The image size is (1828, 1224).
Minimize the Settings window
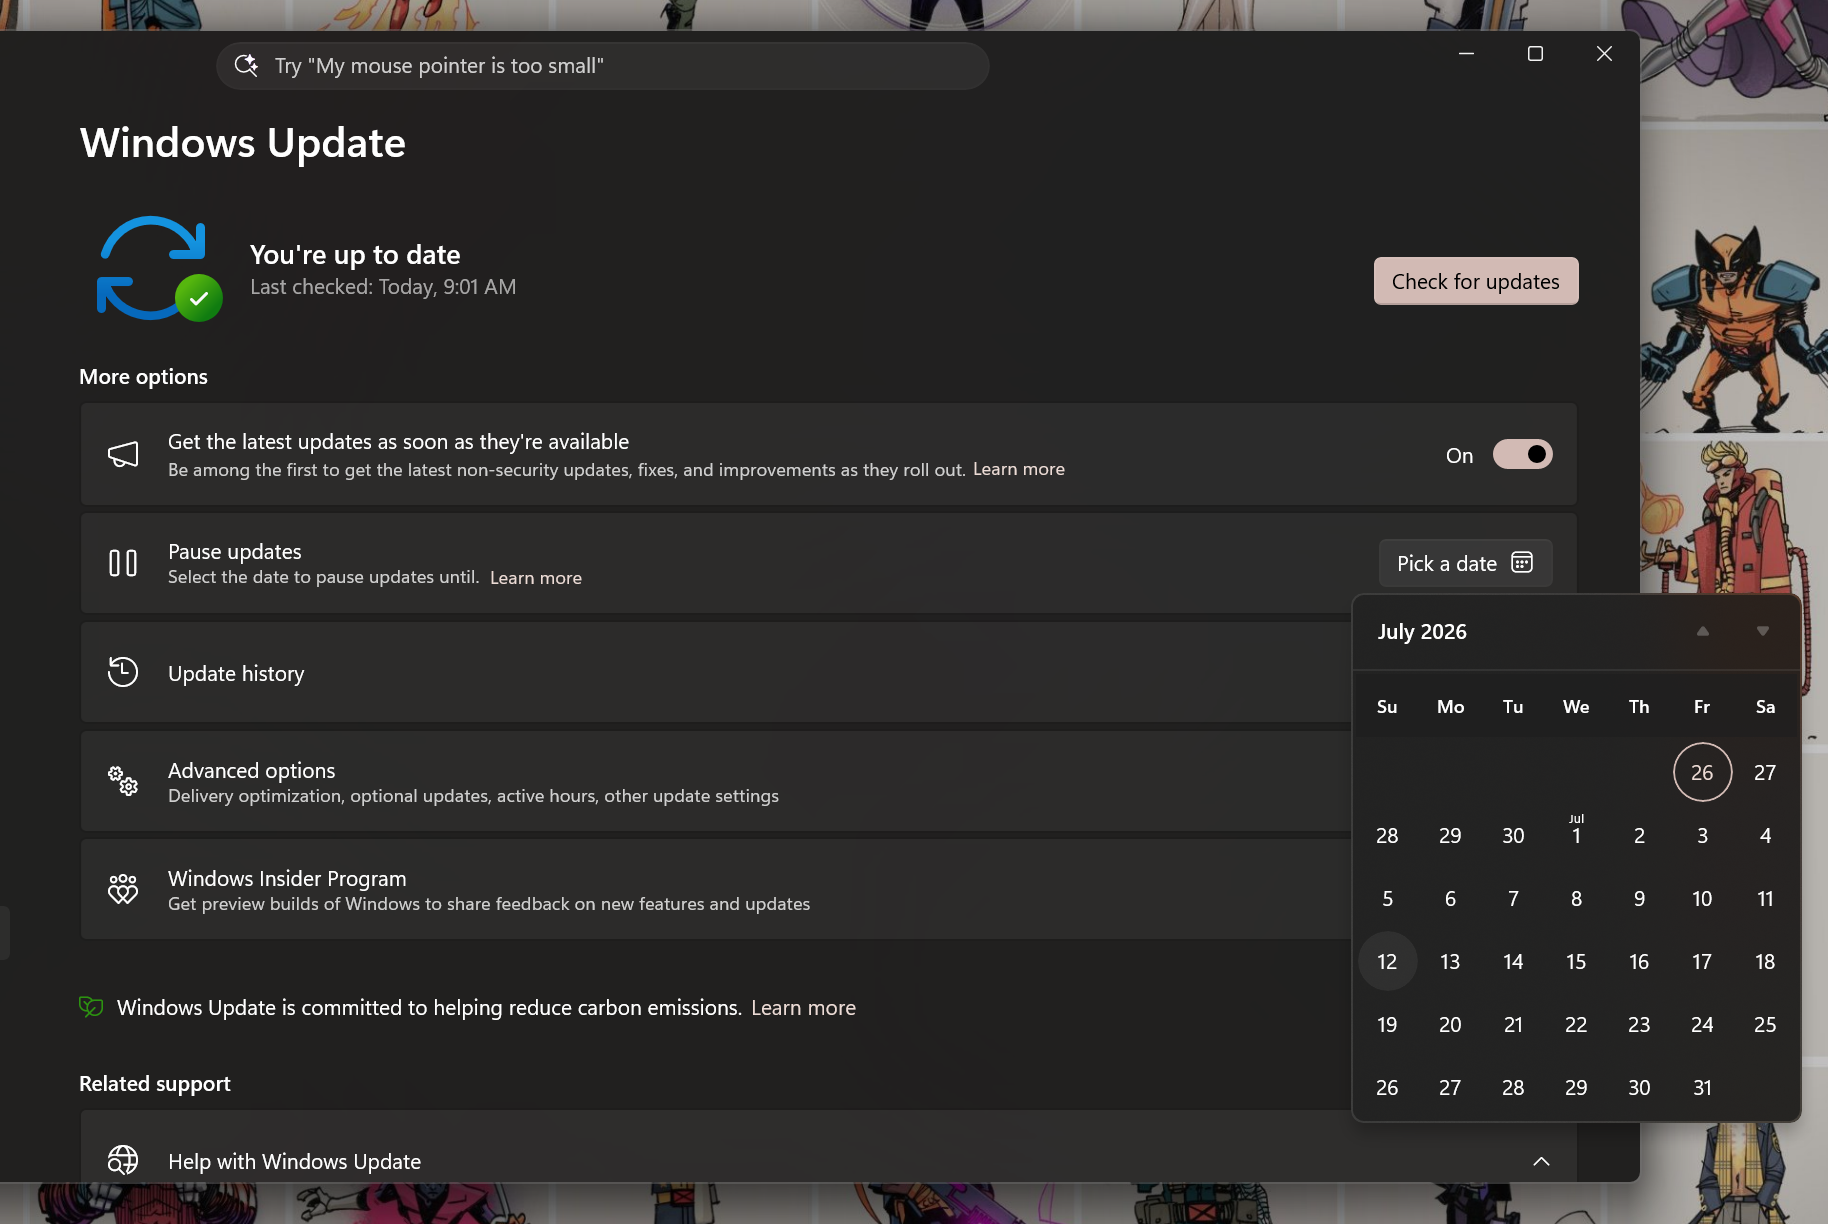pyautogui.click(x=1466, y=54)
